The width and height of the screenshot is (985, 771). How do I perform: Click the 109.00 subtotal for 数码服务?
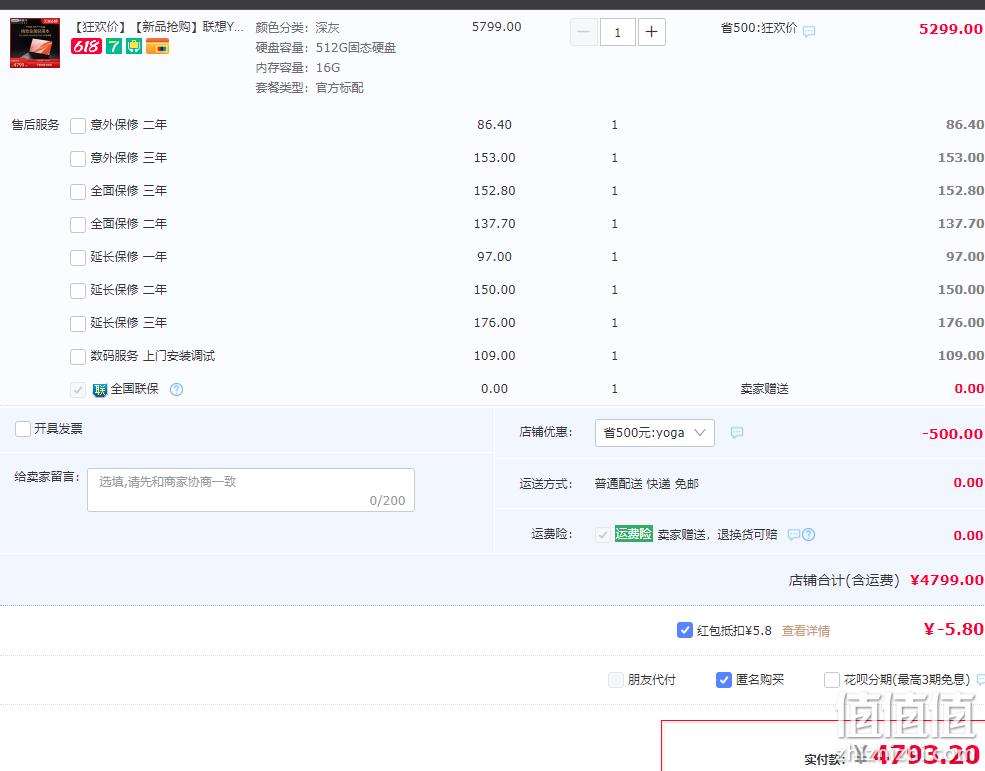coord(961,356)
